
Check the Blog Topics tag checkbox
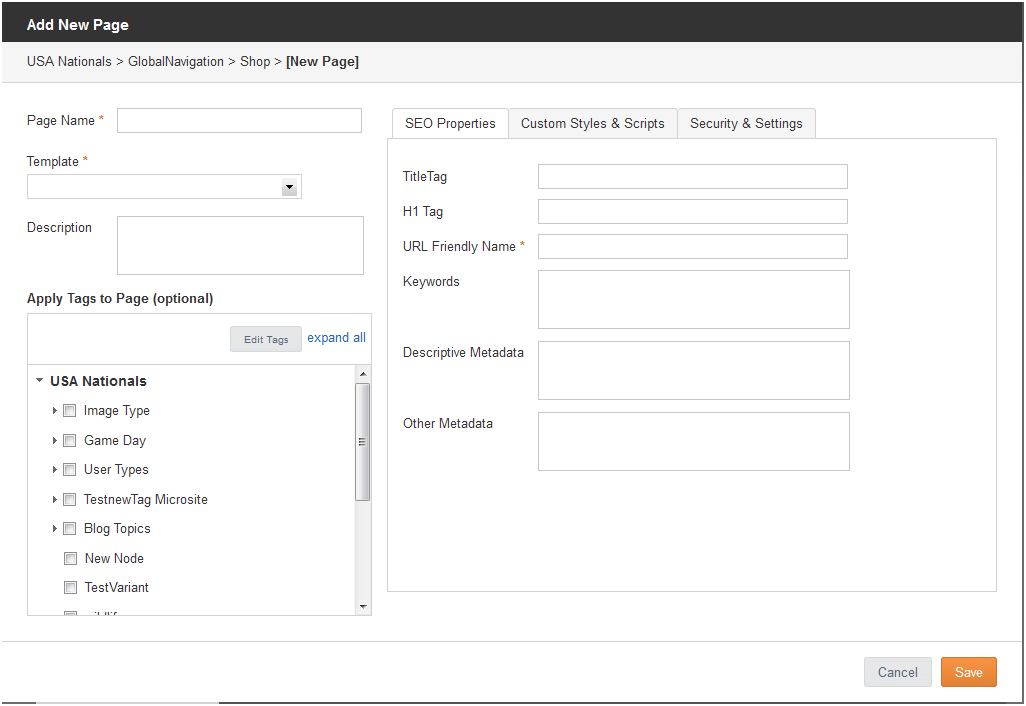(69, 529)
